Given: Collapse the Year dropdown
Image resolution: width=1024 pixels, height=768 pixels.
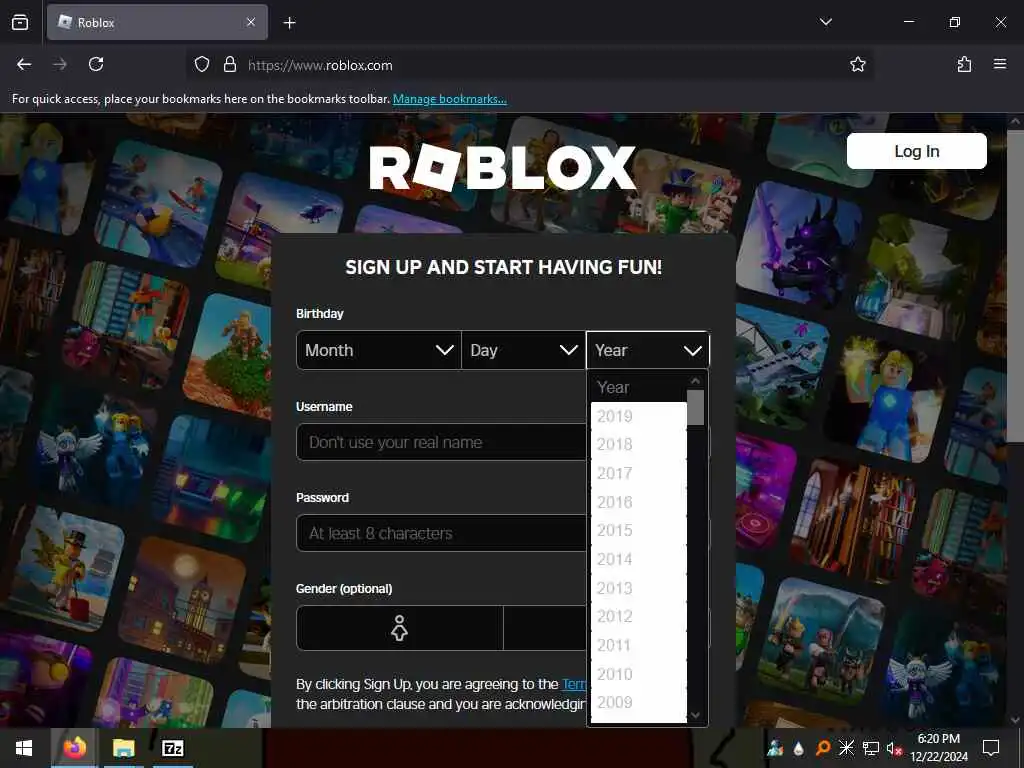Looking at the screenshot, I should 648,350.
